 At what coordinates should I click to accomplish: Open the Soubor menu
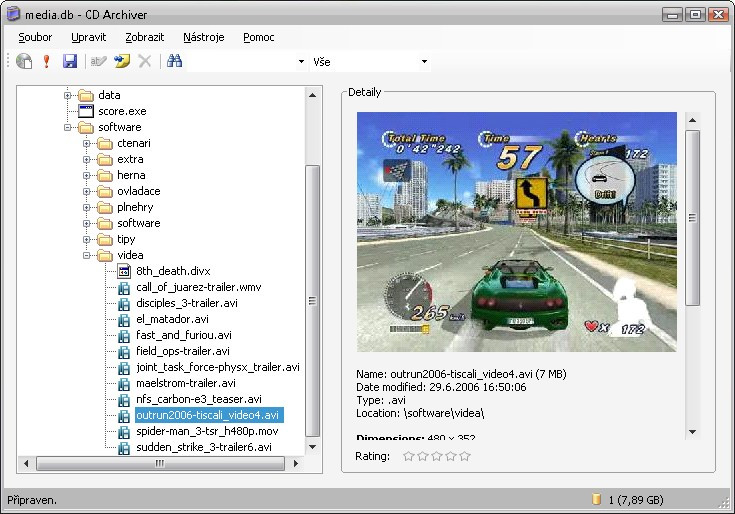point(35,37)
